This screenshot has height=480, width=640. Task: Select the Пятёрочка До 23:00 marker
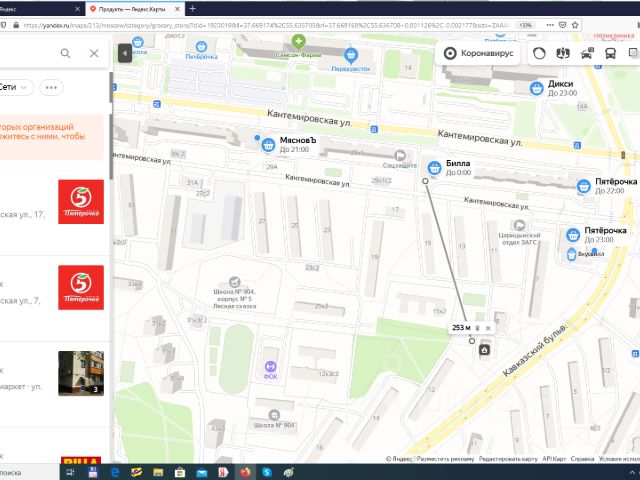point(573,235)
